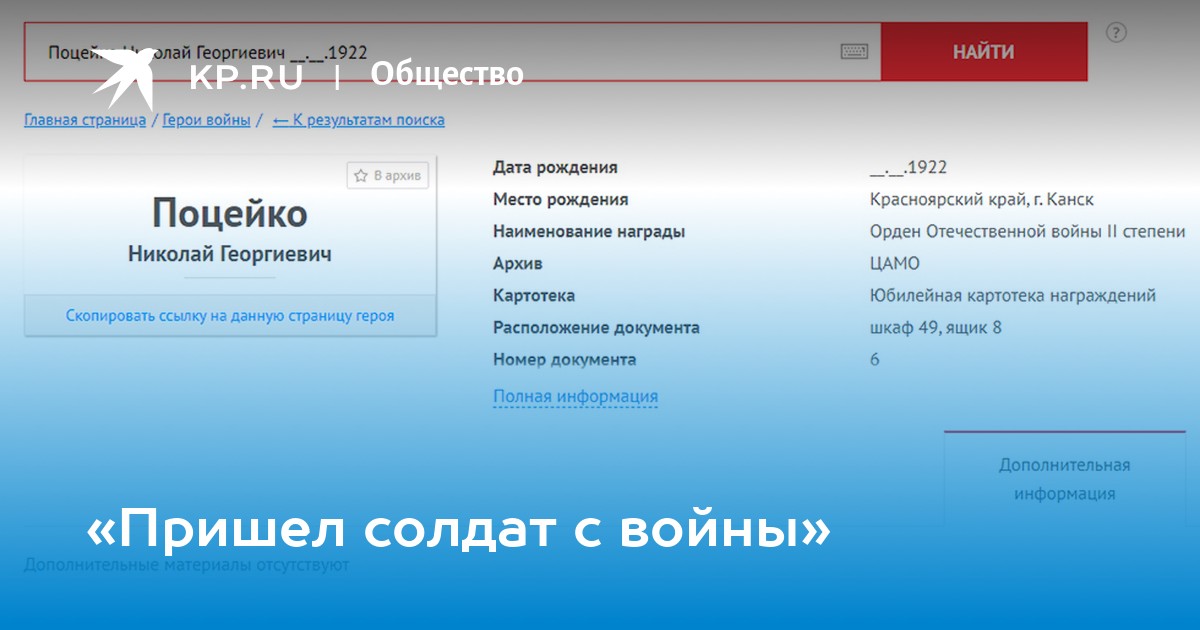Add hero to archive via star button
The image size is (1200, 630).
click(x=388, y=176)
